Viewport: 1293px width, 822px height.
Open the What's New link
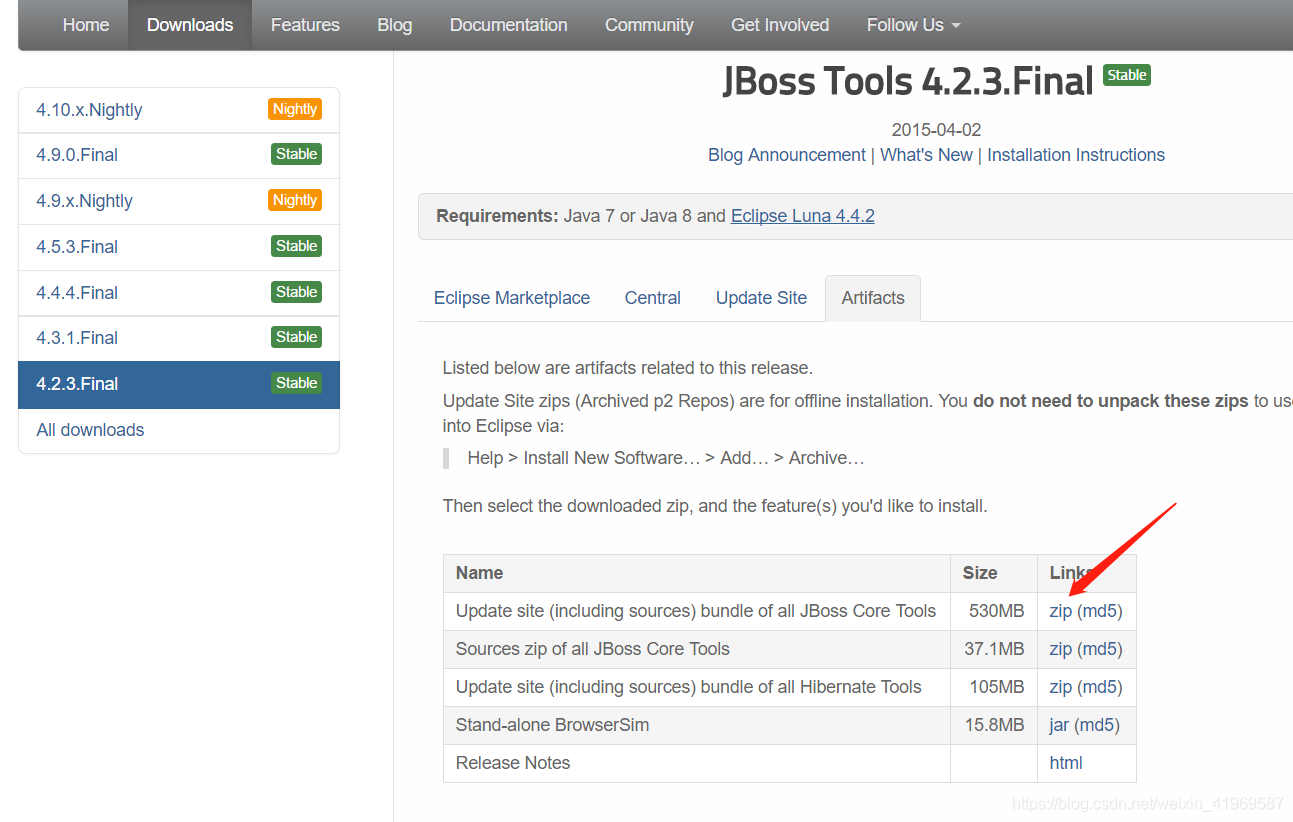926,155
